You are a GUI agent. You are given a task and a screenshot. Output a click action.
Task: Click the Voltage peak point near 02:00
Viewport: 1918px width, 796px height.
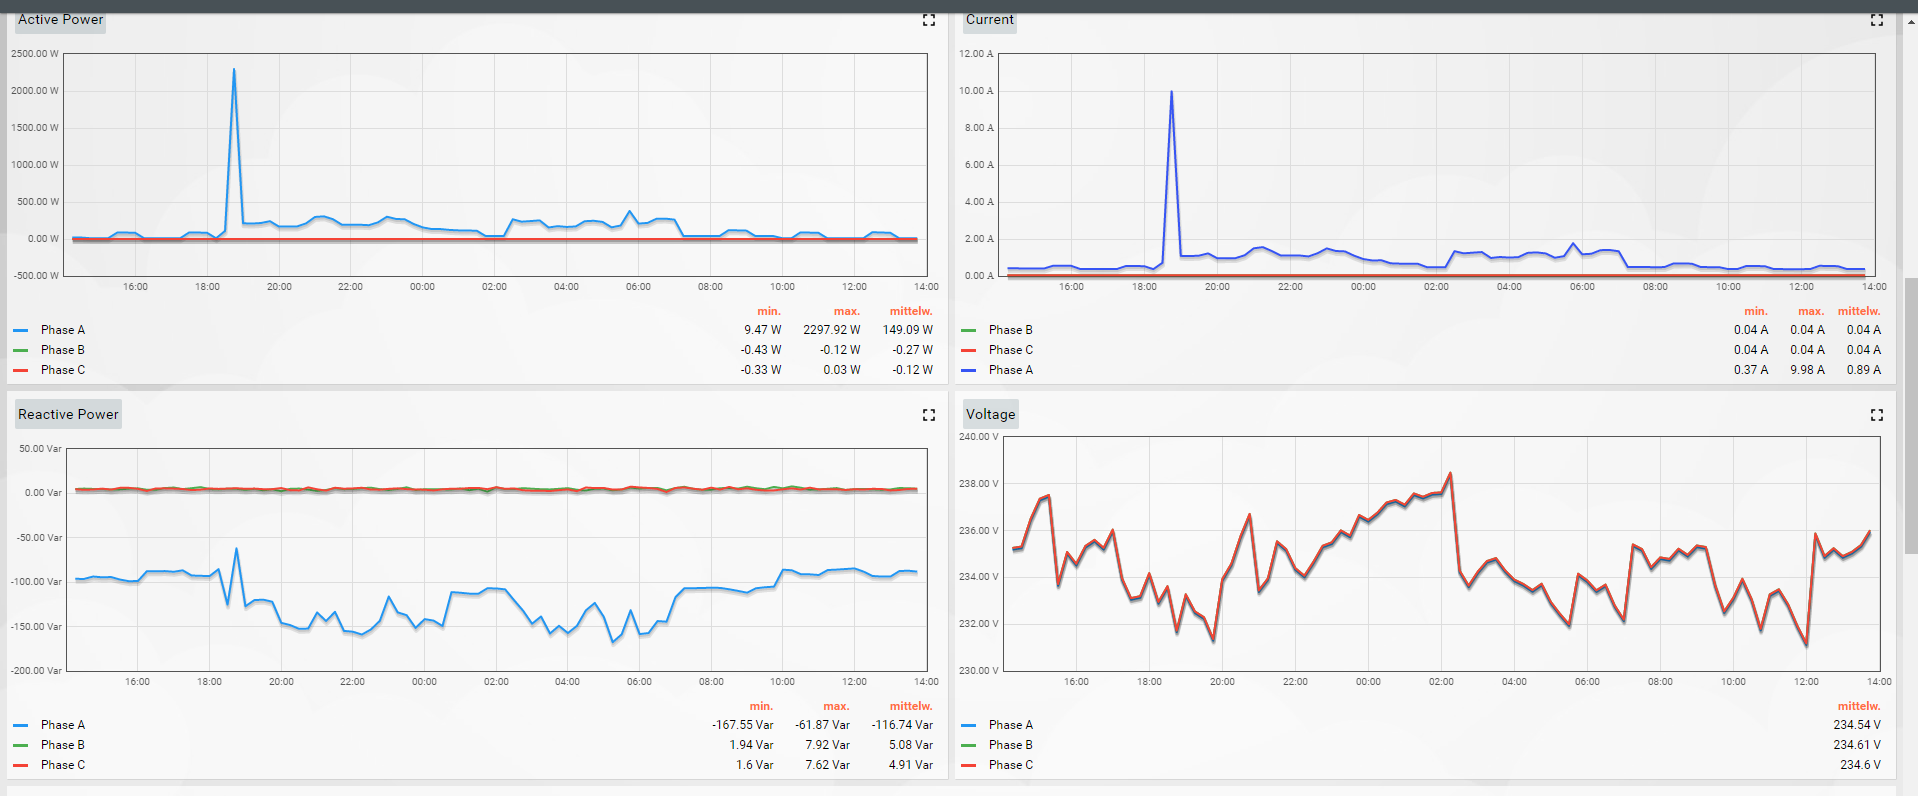(1450, 474)
